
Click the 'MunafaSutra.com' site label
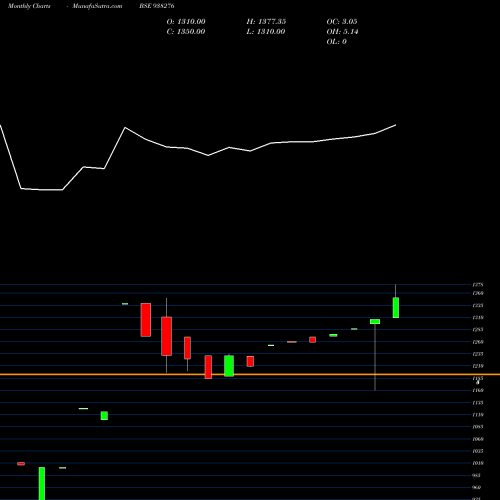(97, 6)
